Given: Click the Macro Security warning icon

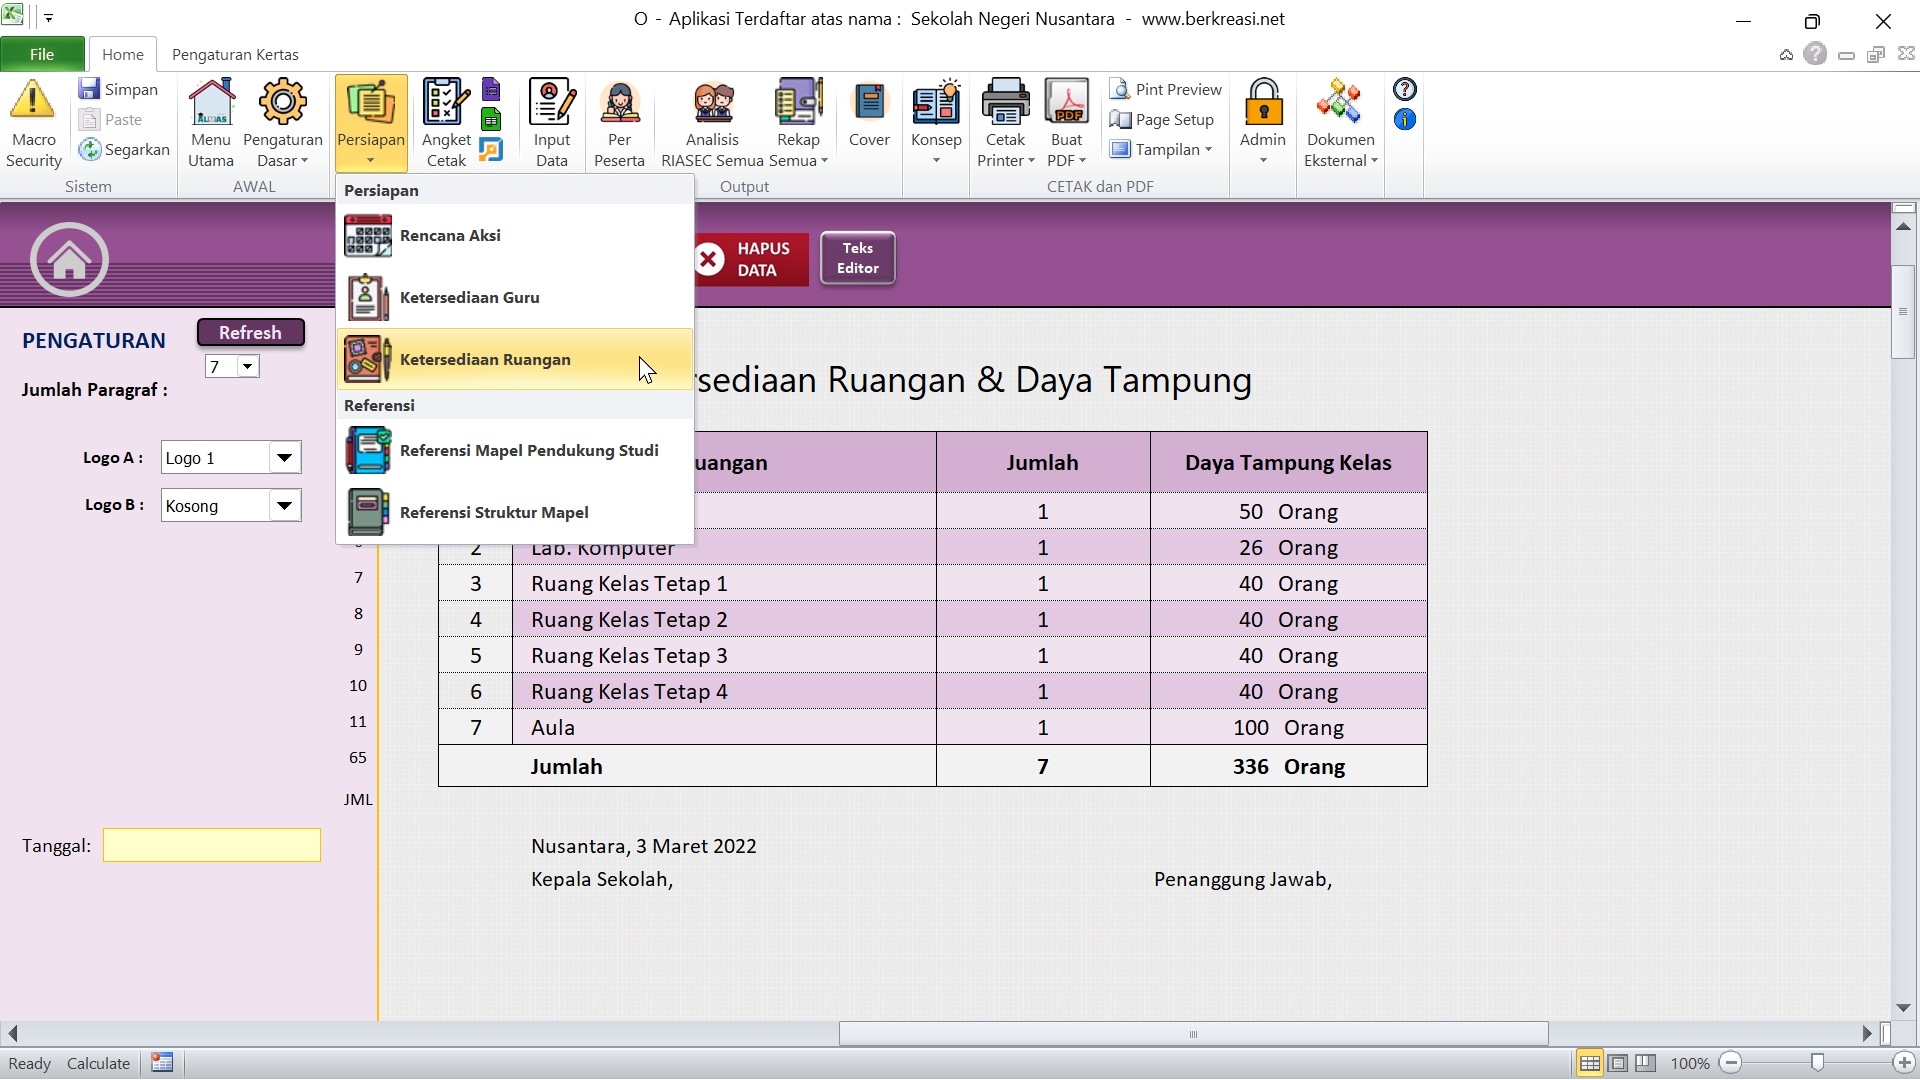Looking at the screenshot, I should tap(33, 102).
